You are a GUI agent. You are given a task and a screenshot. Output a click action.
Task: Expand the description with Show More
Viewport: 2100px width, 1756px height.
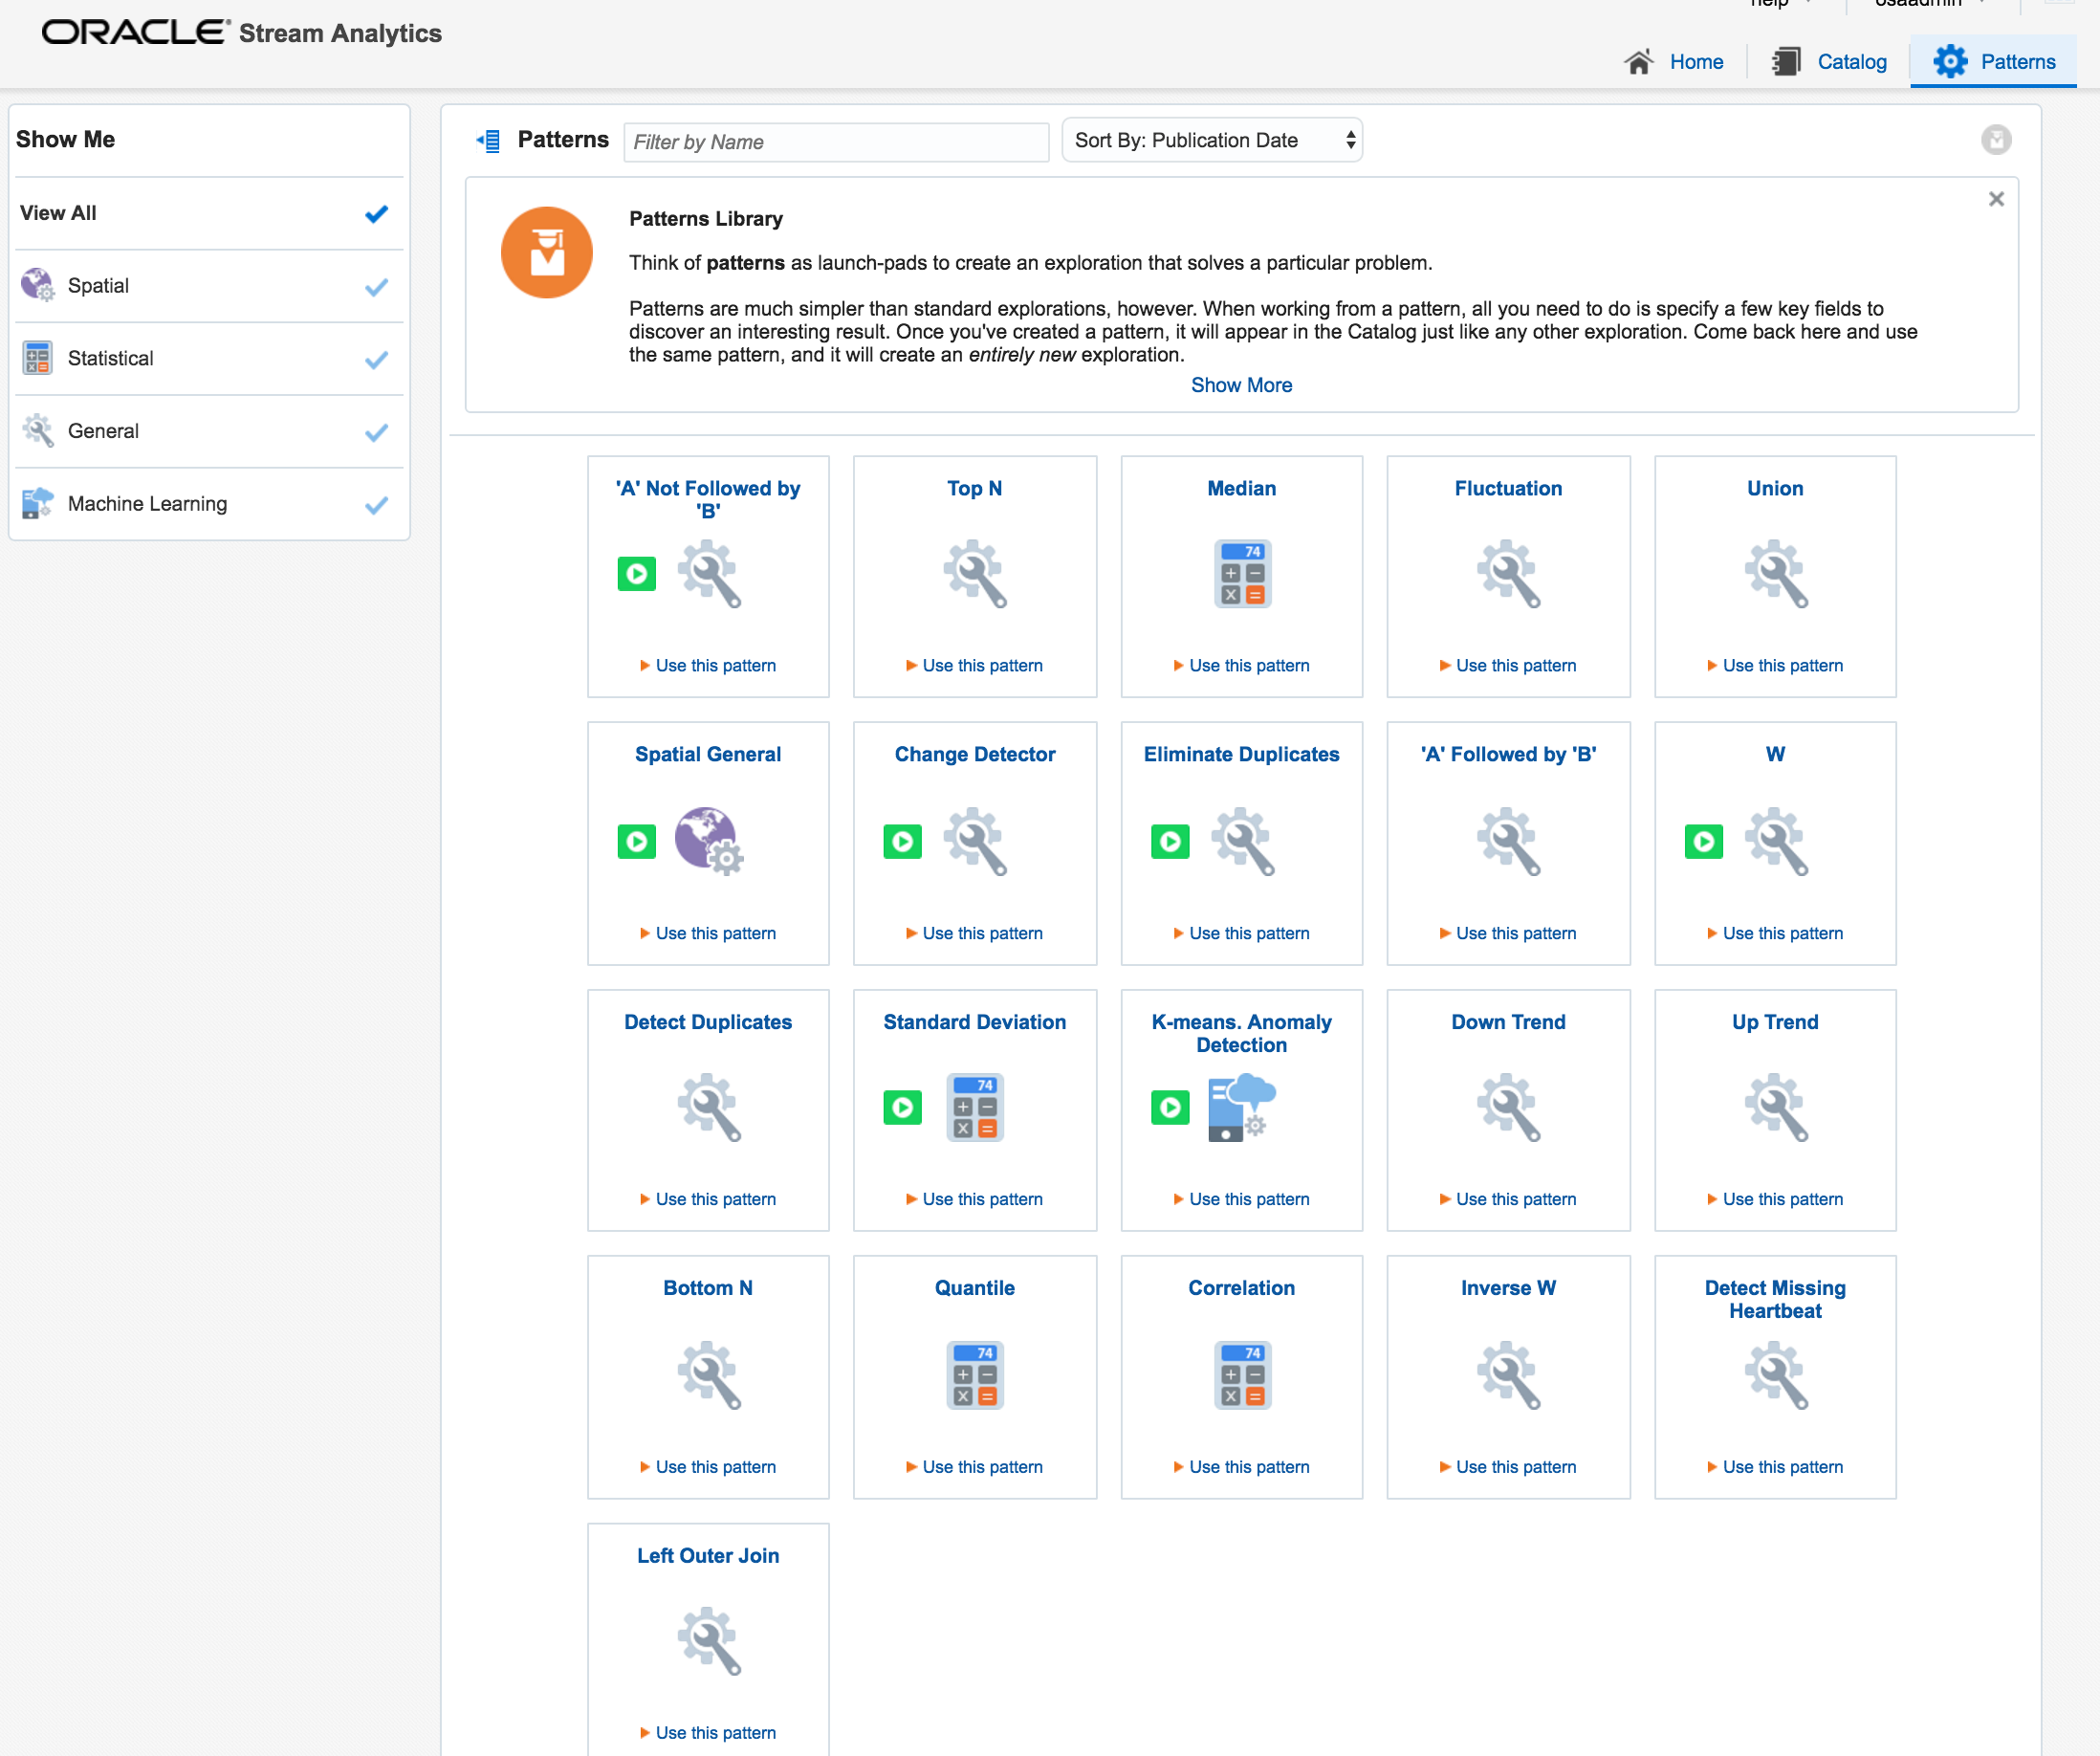pyautogui.click(x=1241, y=385)
